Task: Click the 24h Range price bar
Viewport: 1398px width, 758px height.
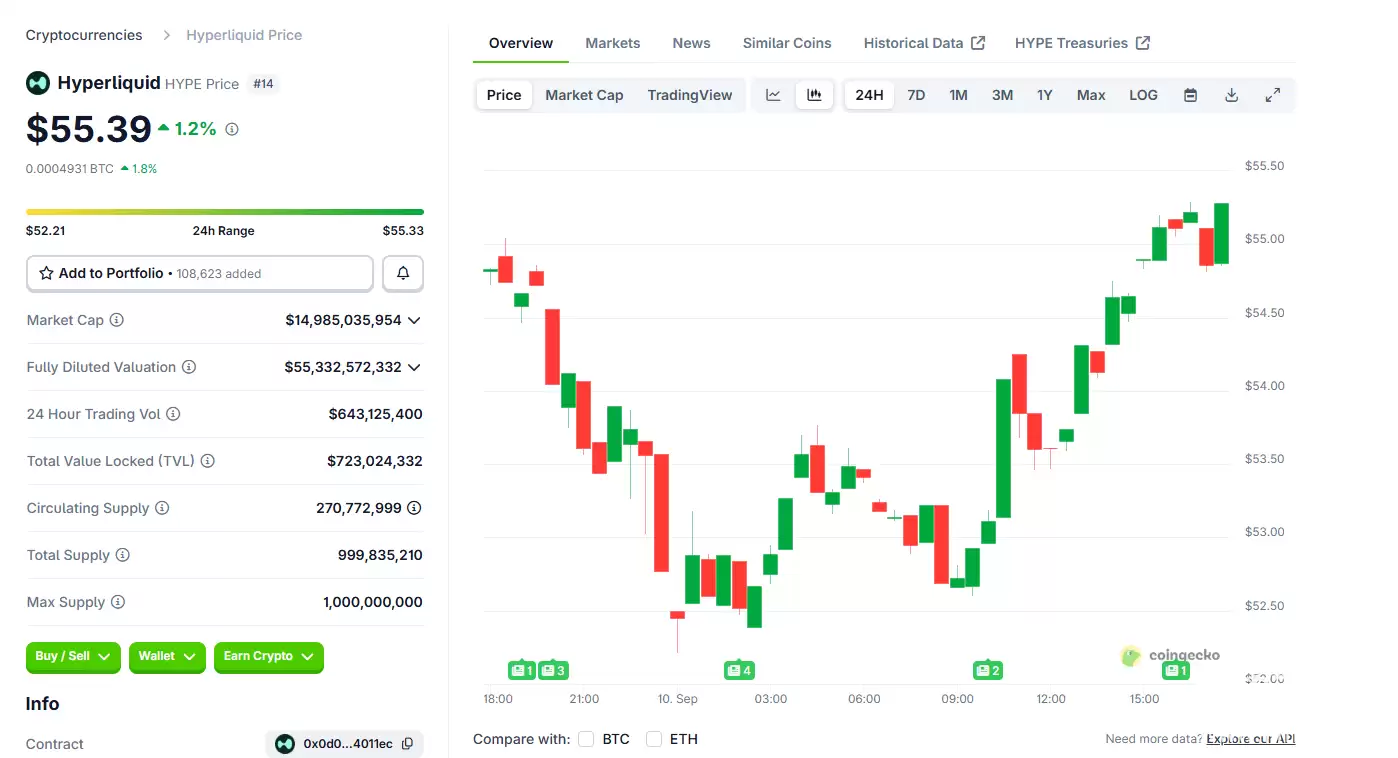Action: coord(224,212)
